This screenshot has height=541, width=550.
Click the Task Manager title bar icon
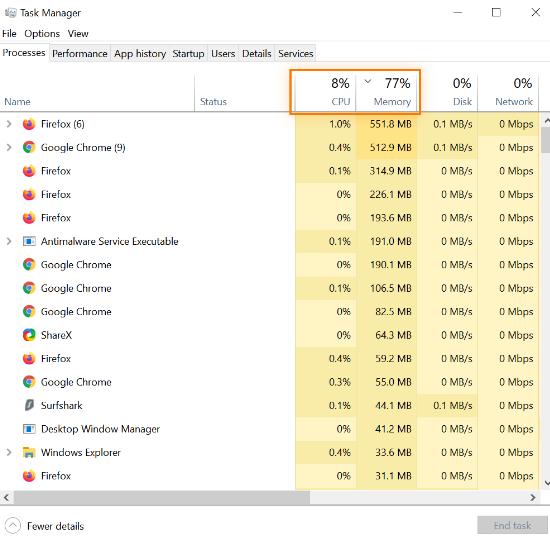click(x=11, y=13)
